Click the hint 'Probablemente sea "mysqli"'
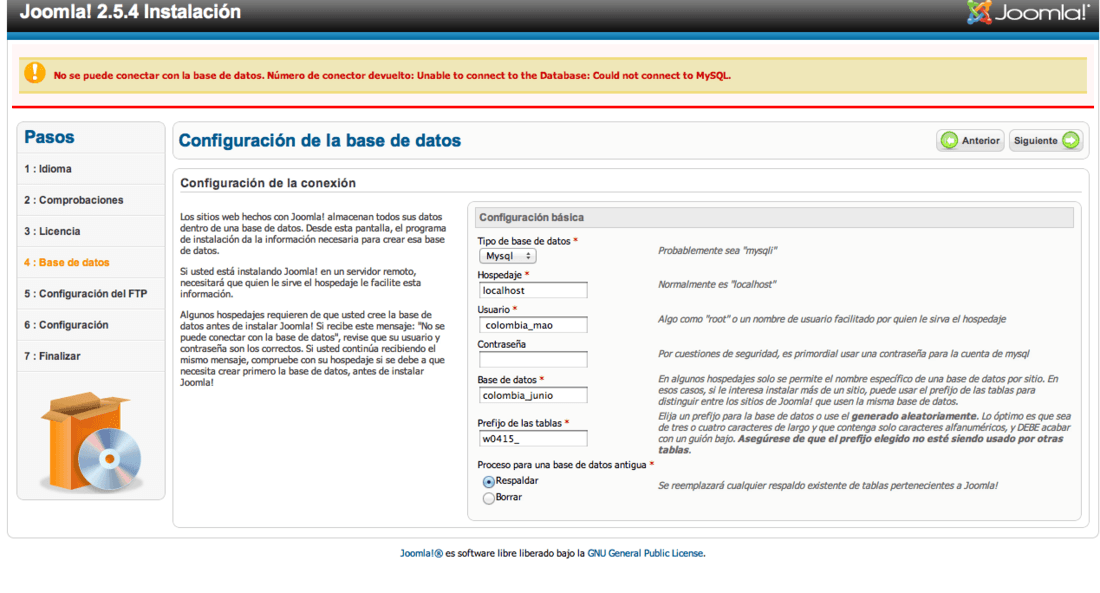This screenshot has width=1100, height=593. click(x=717, y=251)
